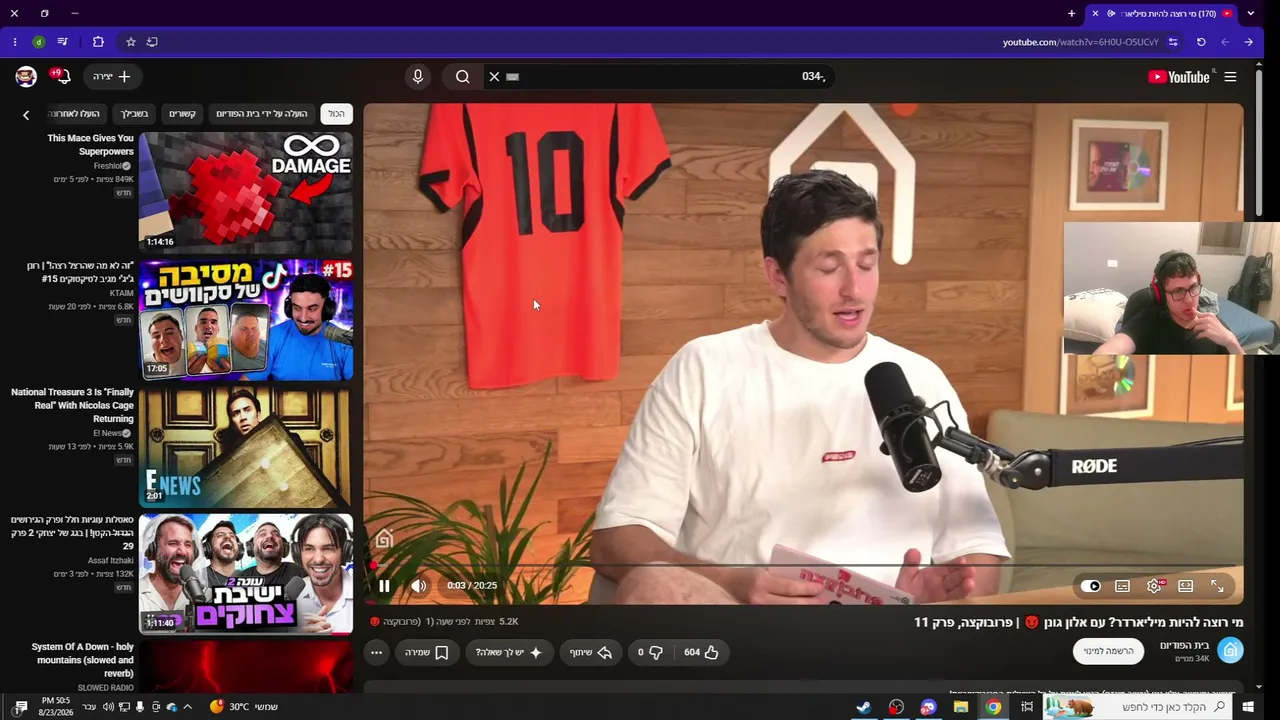Open the Assaf Itzhaki channel name
The width and height of the screenshot is (1280, 720).
[111, 561]
